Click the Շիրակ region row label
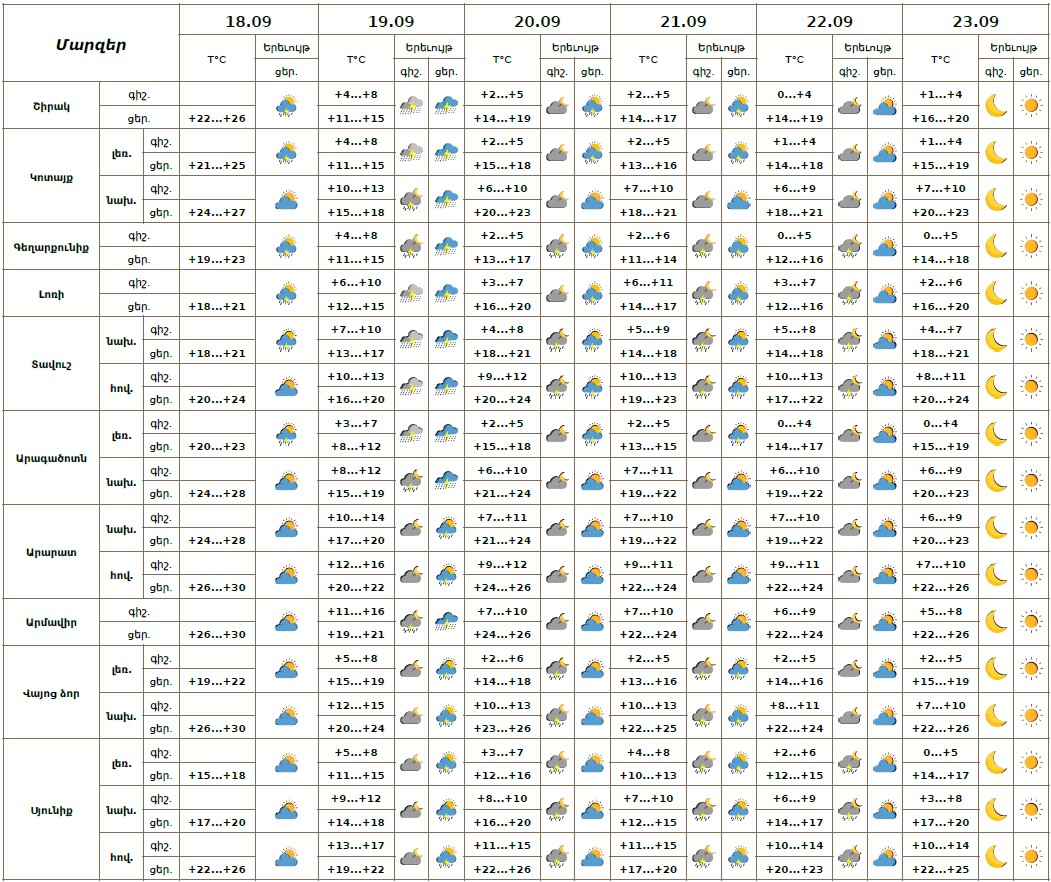The image size is (1051, 882). click(50, 105)
